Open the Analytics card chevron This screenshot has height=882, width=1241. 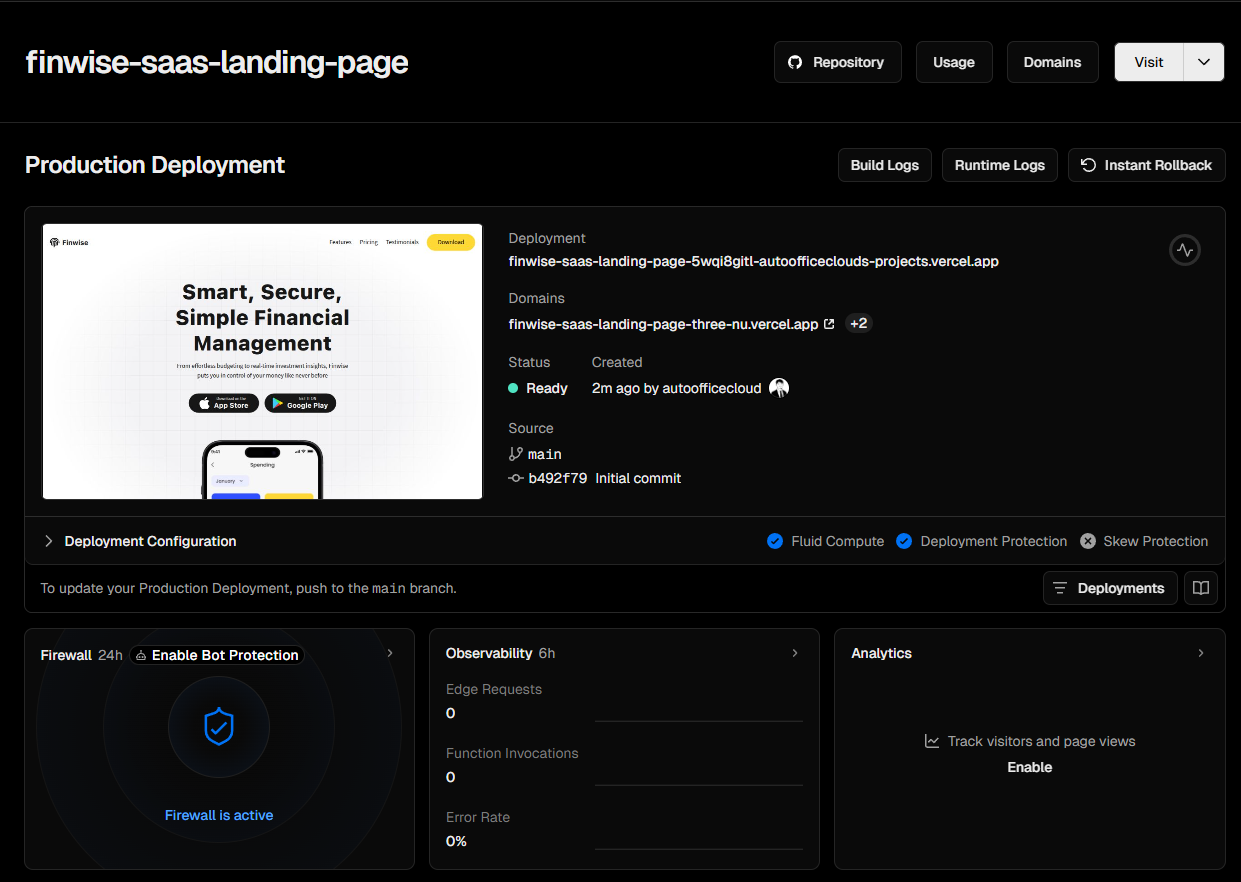pos(1201,653)
